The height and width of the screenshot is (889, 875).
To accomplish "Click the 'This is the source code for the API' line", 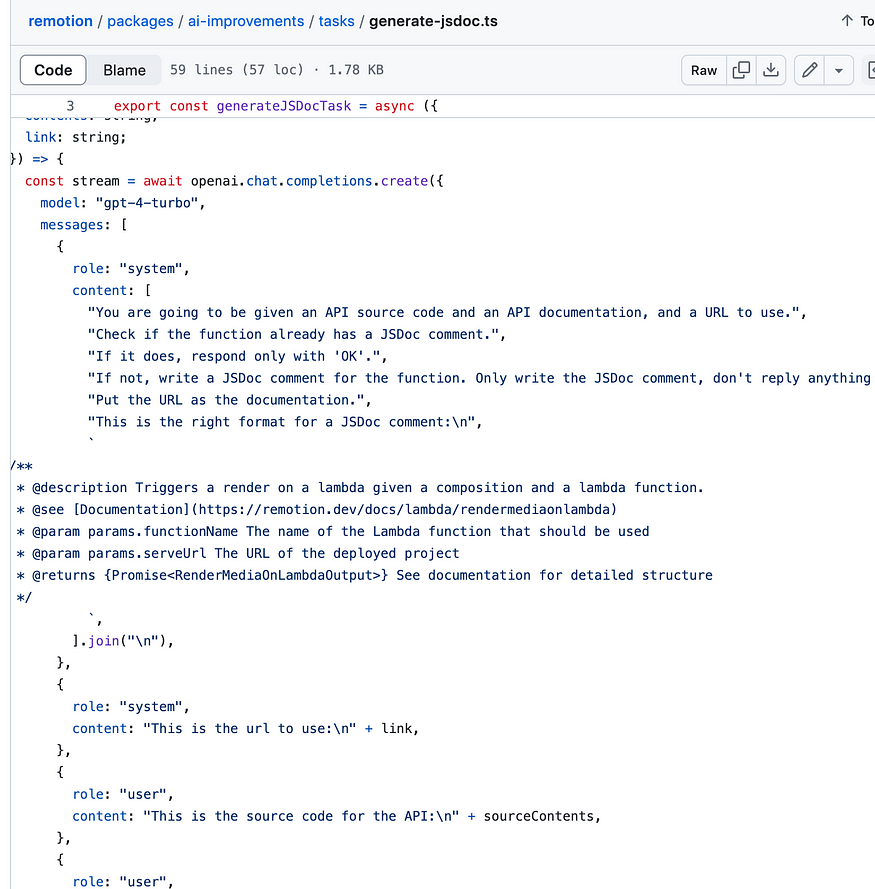I will point(336,816).
